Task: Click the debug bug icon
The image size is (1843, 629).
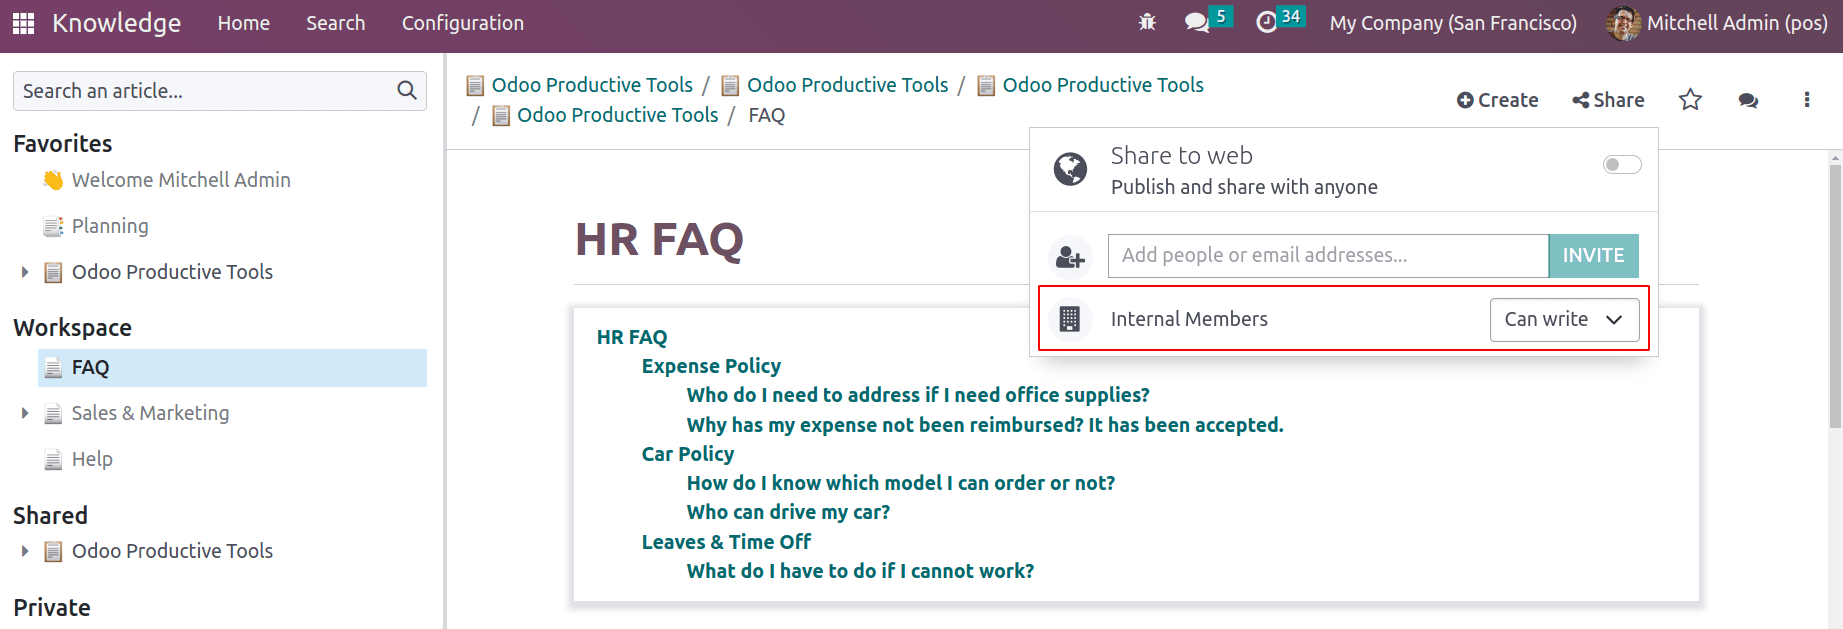Action: [x=1147, y=22]
